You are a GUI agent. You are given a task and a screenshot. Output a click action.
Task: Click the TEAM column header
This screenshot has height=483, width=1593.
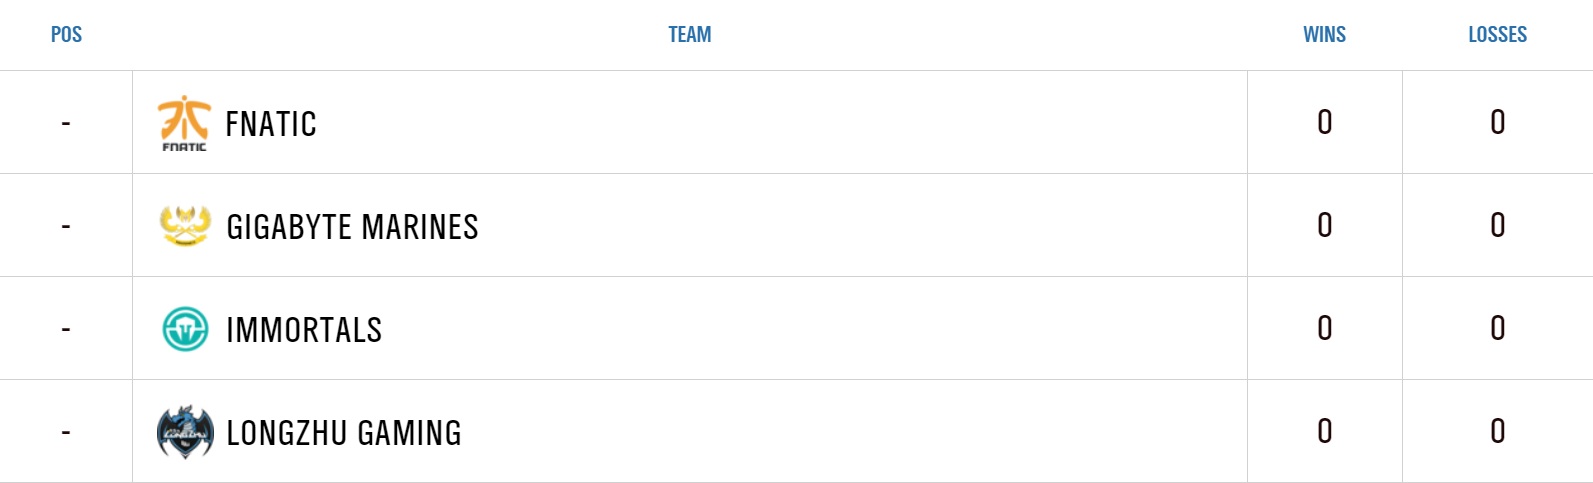click(689, 34)
